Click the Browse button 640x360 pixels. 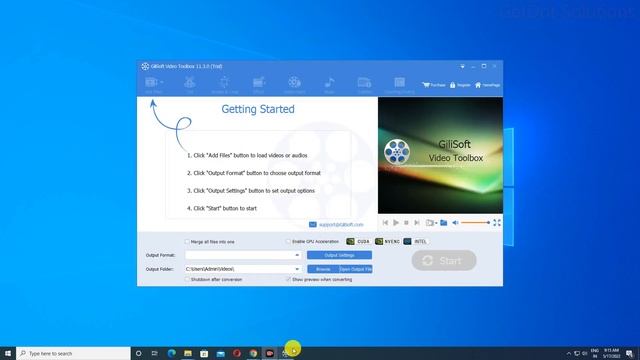[323, 269]
